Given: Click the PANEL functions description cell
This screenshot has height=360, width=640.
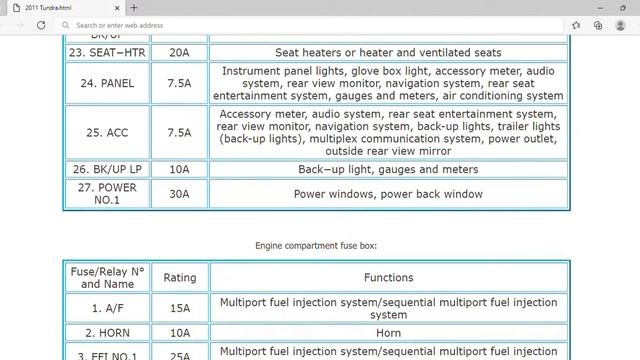Looking at the screenshot, I should click(x=388, y=83).
